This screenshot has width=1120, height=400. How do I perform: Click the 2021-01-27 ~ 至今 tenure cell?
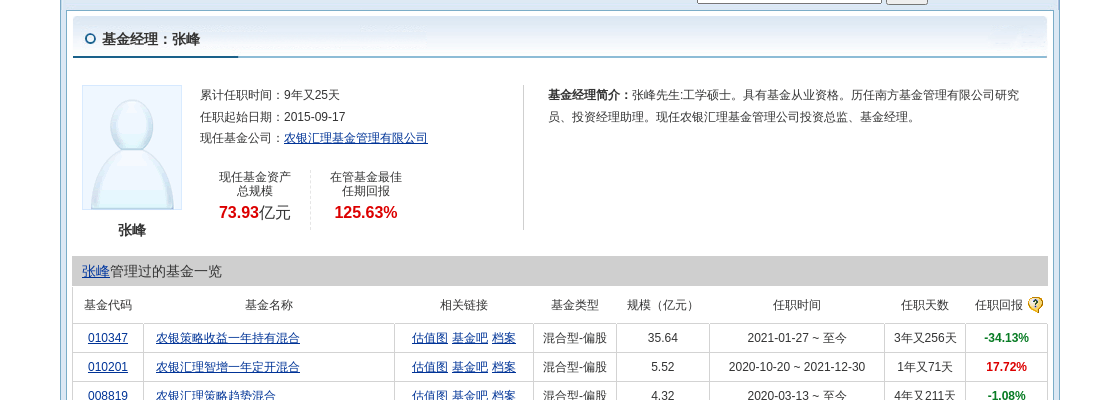click(x=796, y=338)
